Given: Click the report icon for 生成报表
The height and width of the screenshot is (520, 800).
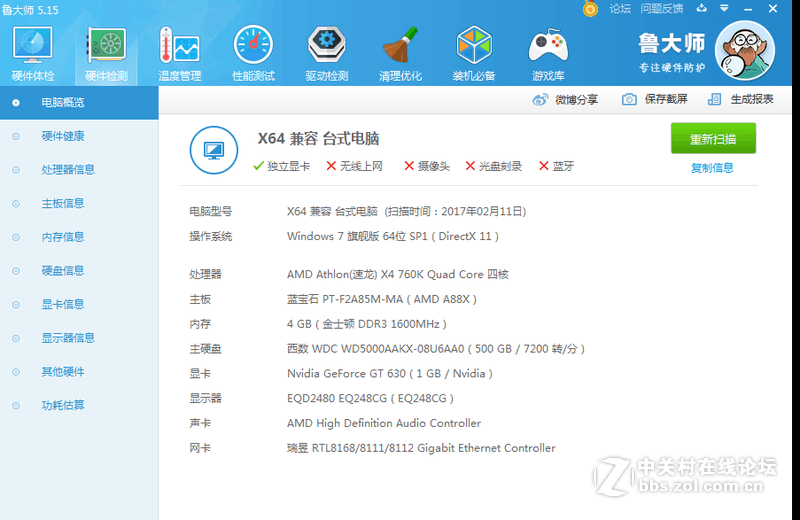Looking at the screenshot, I should 715,100.
